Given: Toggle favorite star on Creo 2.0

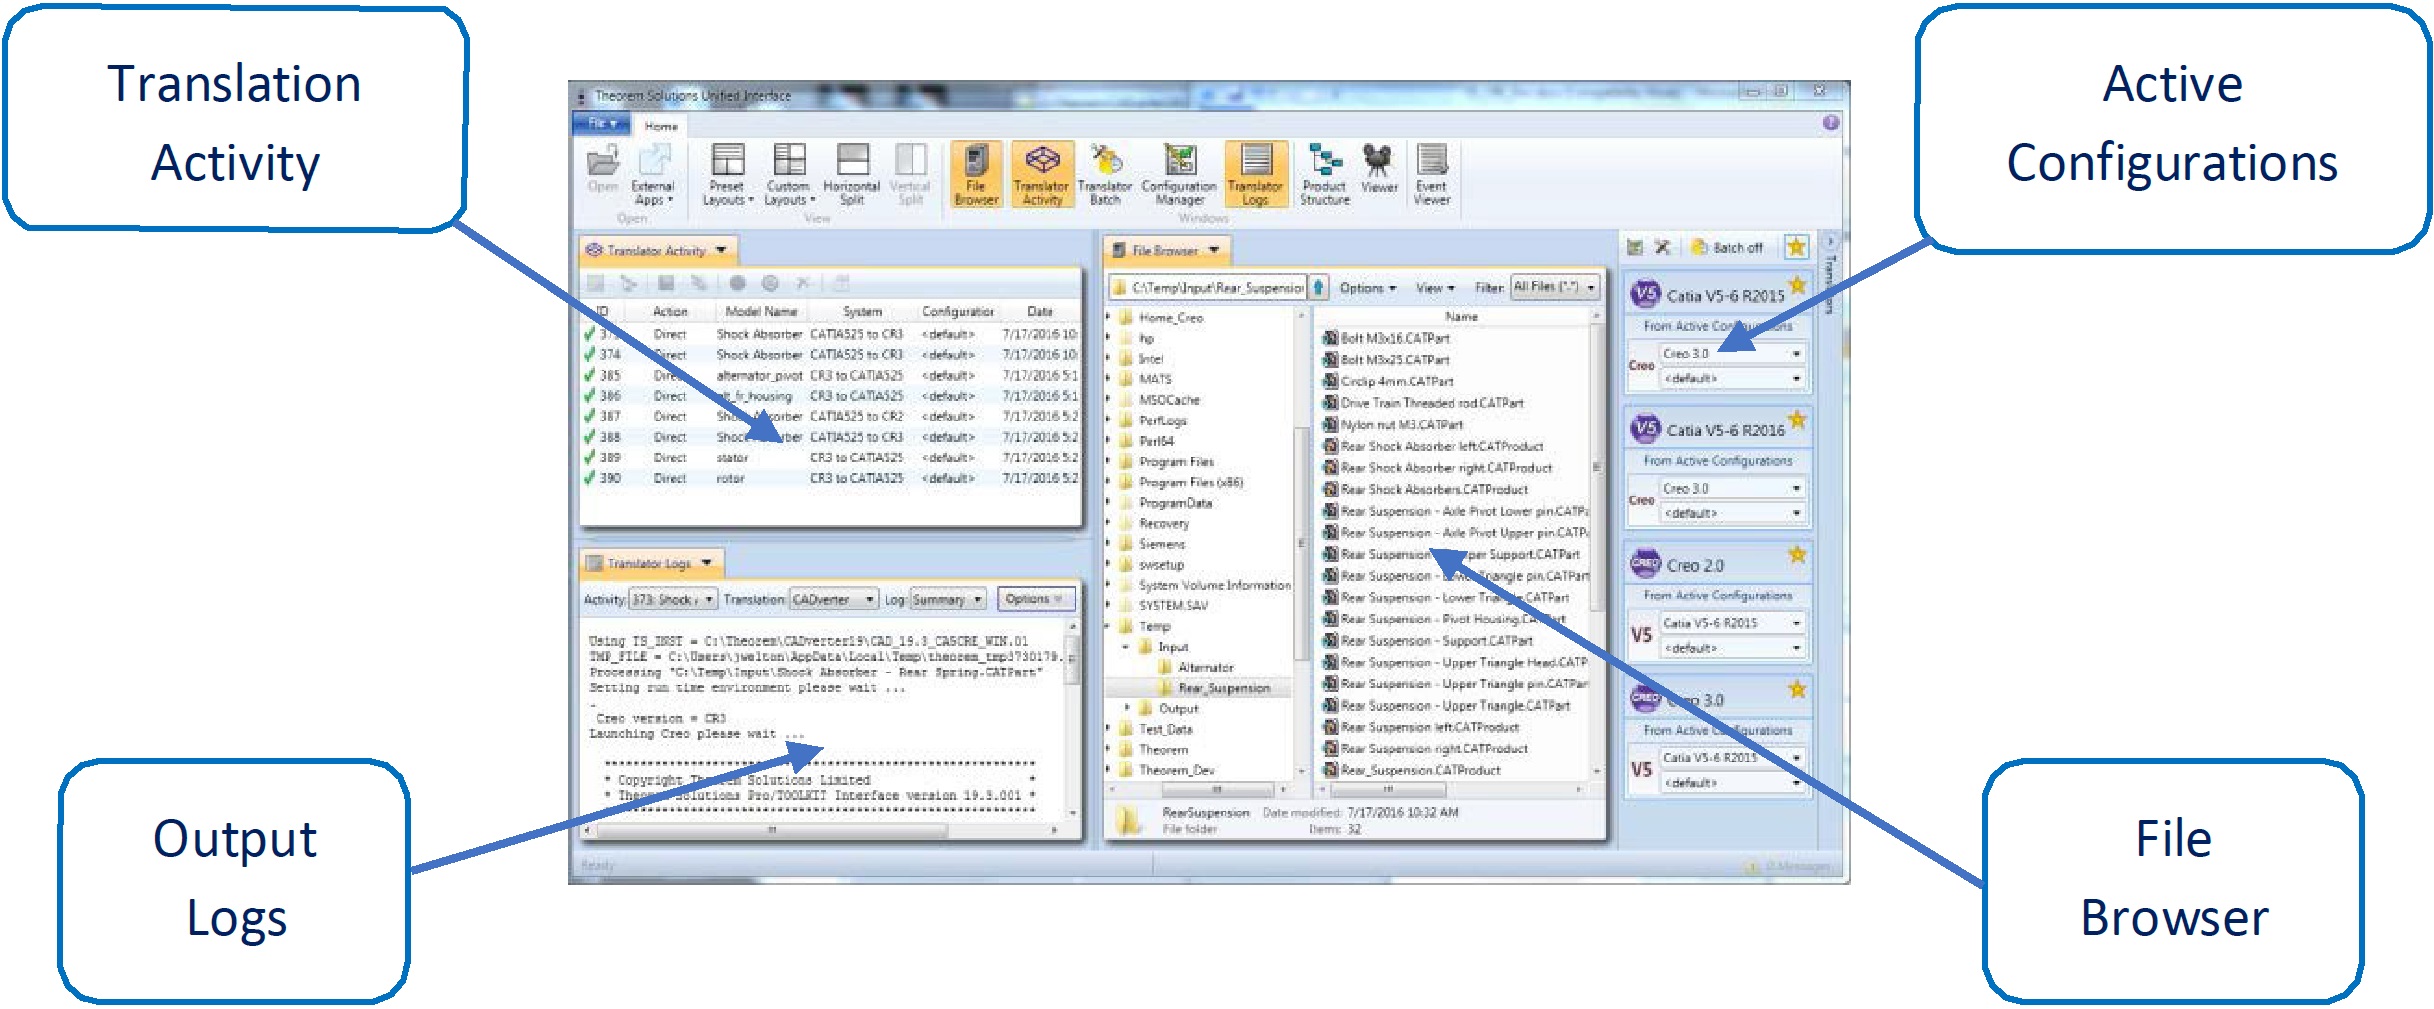Looking at the screenshot, I should click(x=1798, y=555).
